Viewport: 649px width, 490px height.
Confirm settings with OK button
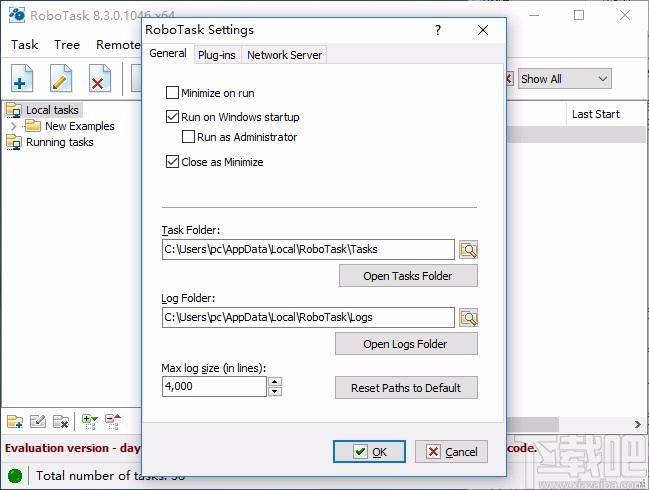(x=369, y=452)
